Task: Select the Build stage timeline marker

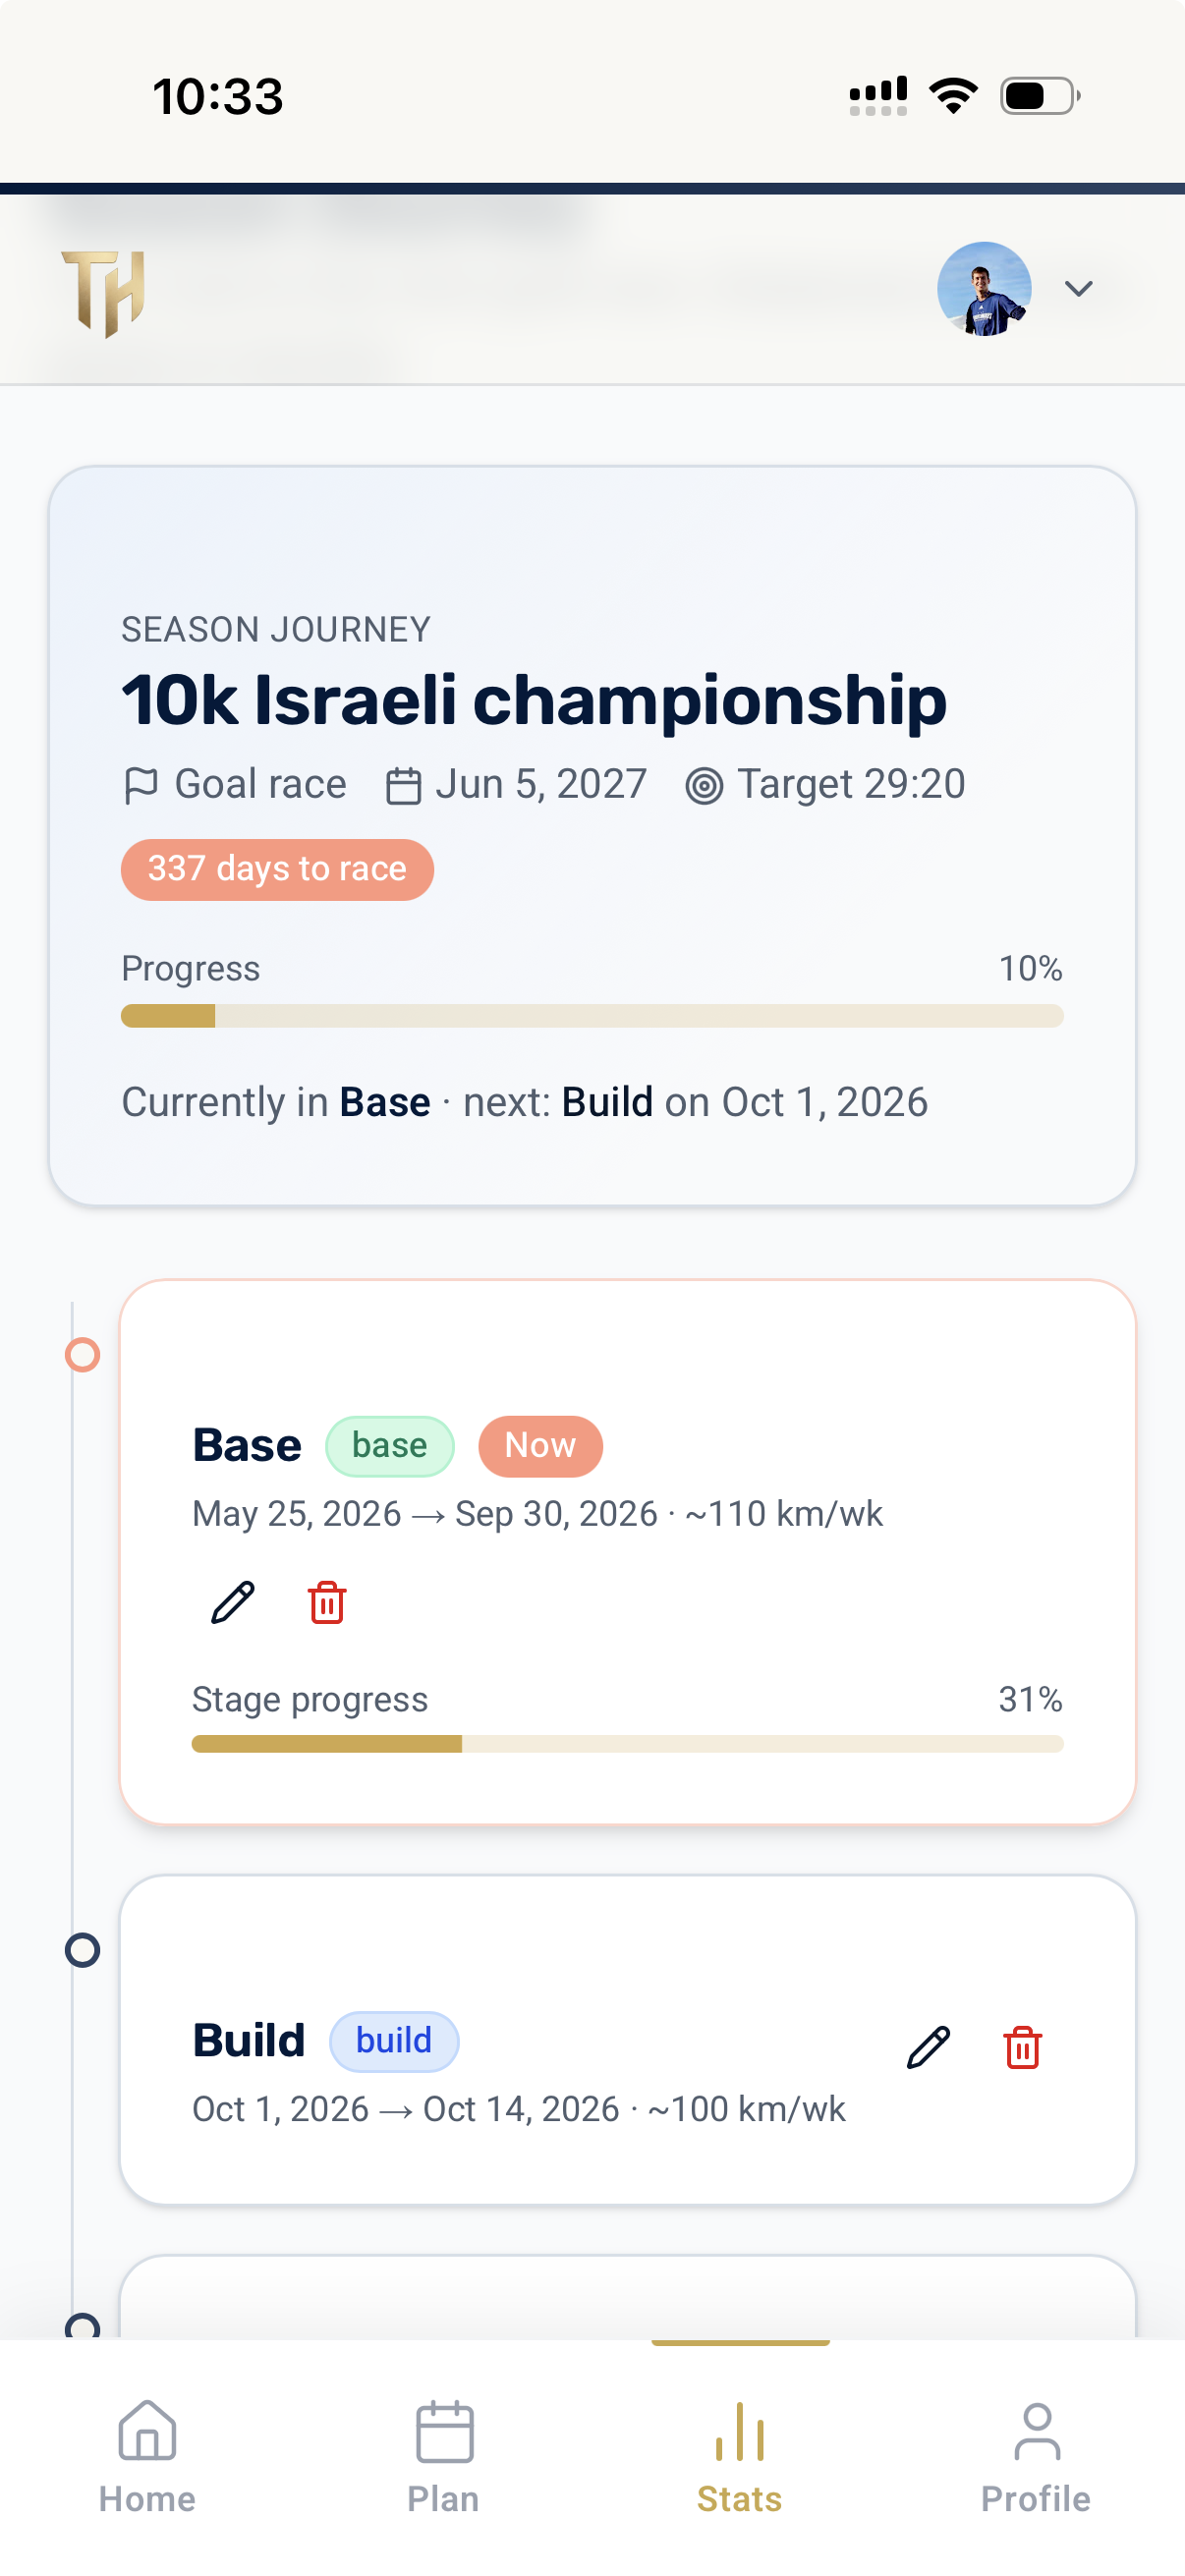Action: click(x=82, y=1950)
